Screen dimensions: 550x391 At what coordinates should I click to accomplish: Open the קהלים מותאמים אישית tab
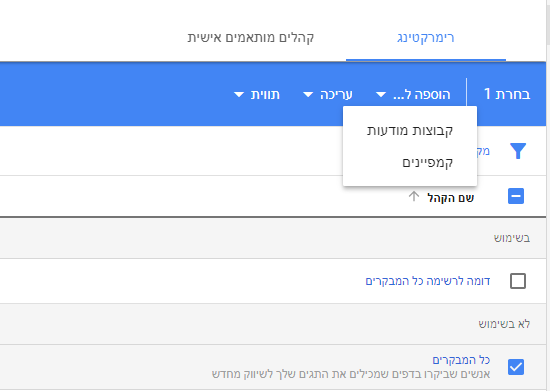(x=250, y=38)
